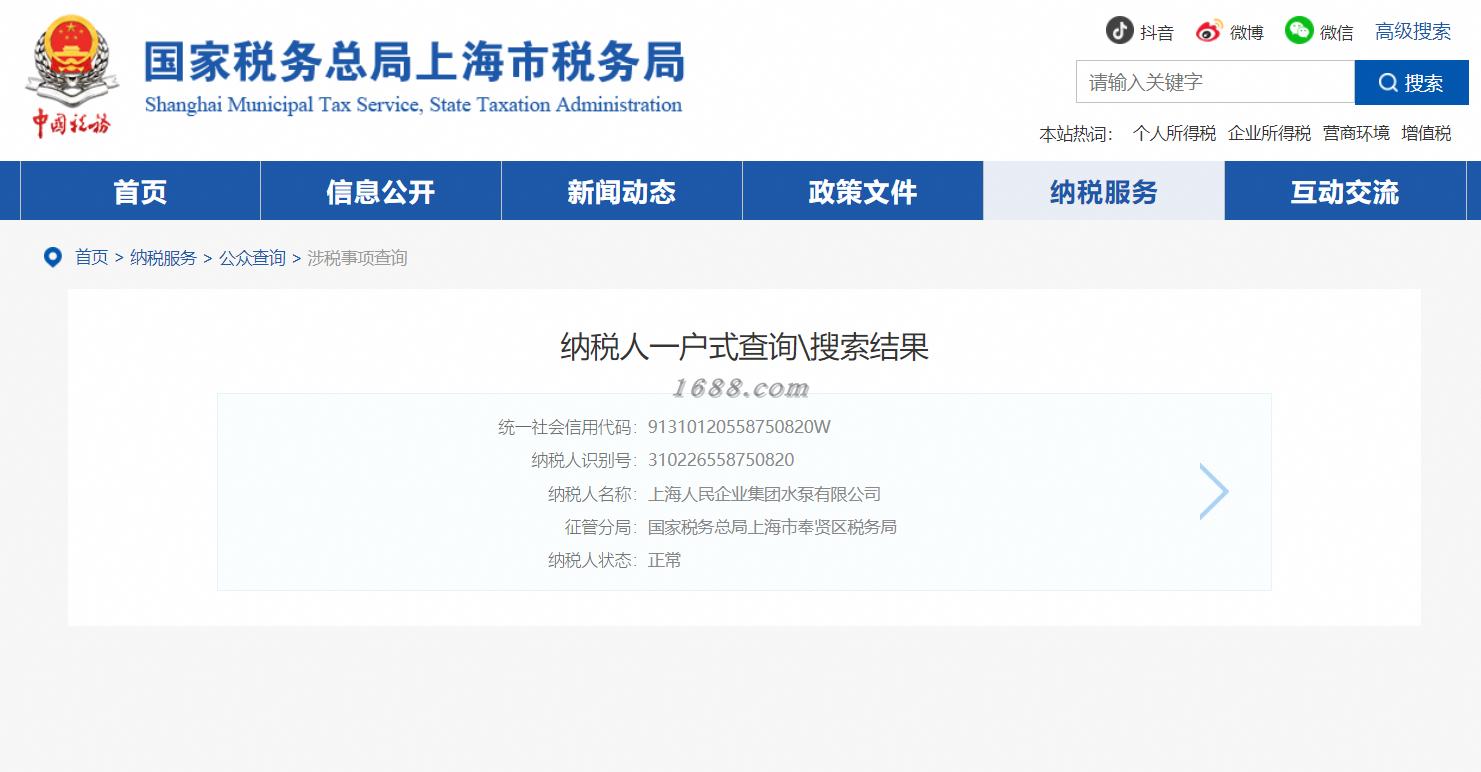1481x772 pixels.
Task: Click the 纳税人名称 label
Action: (x=592, y=494)
